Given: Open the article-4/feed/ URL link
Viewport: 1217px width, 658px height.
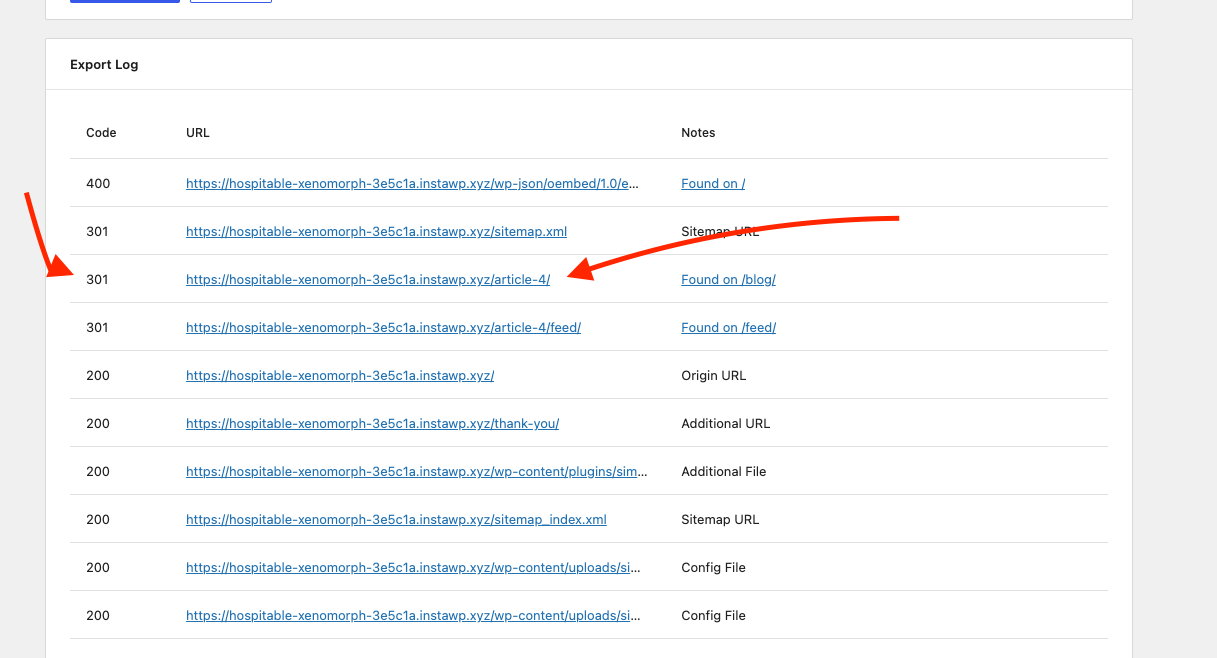Looking at the screenshot, I should (383, 327).
